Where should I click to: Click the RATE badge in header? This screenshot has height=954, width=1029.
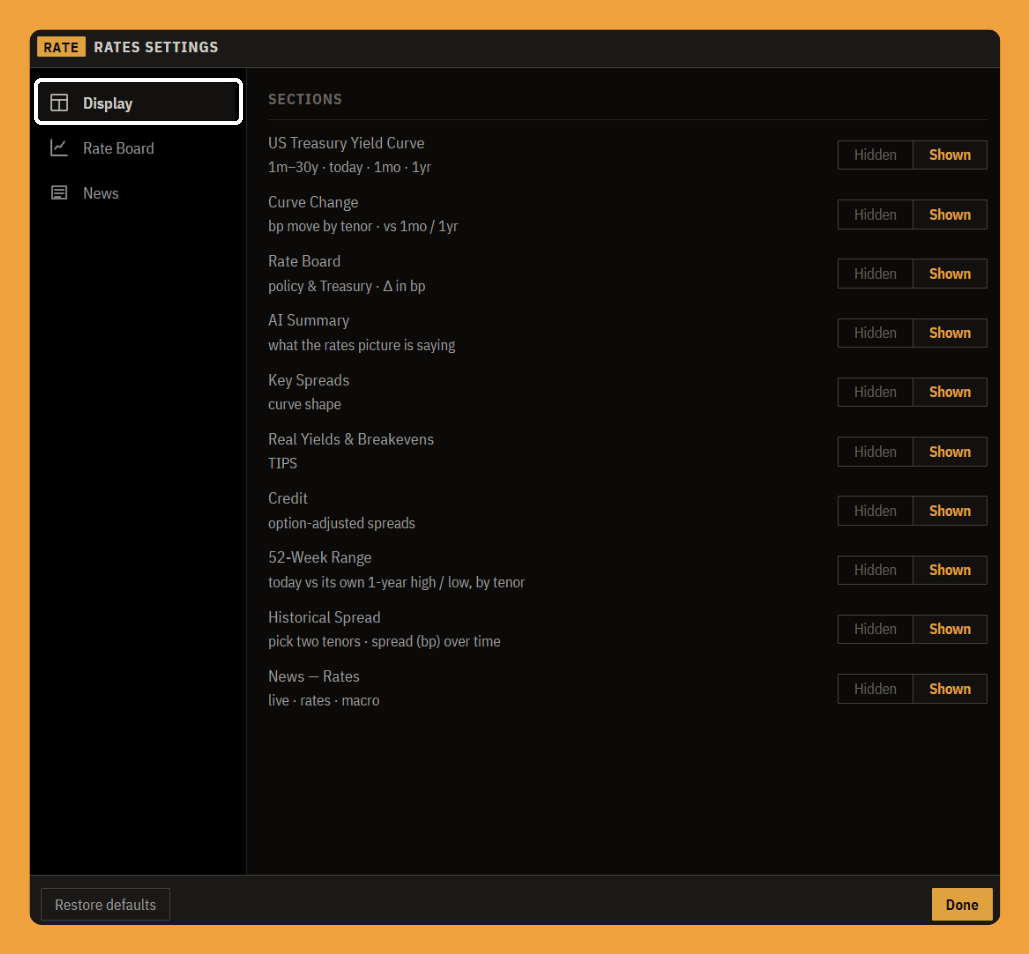(61, 47)
